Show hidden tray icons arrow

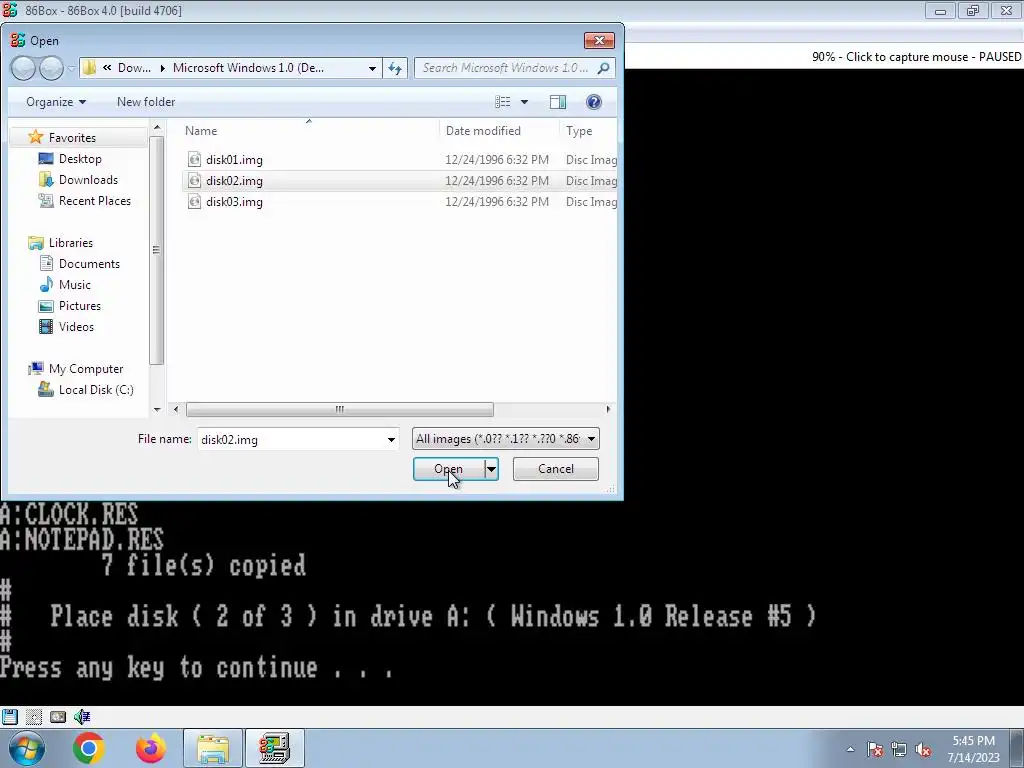point(850,750)
